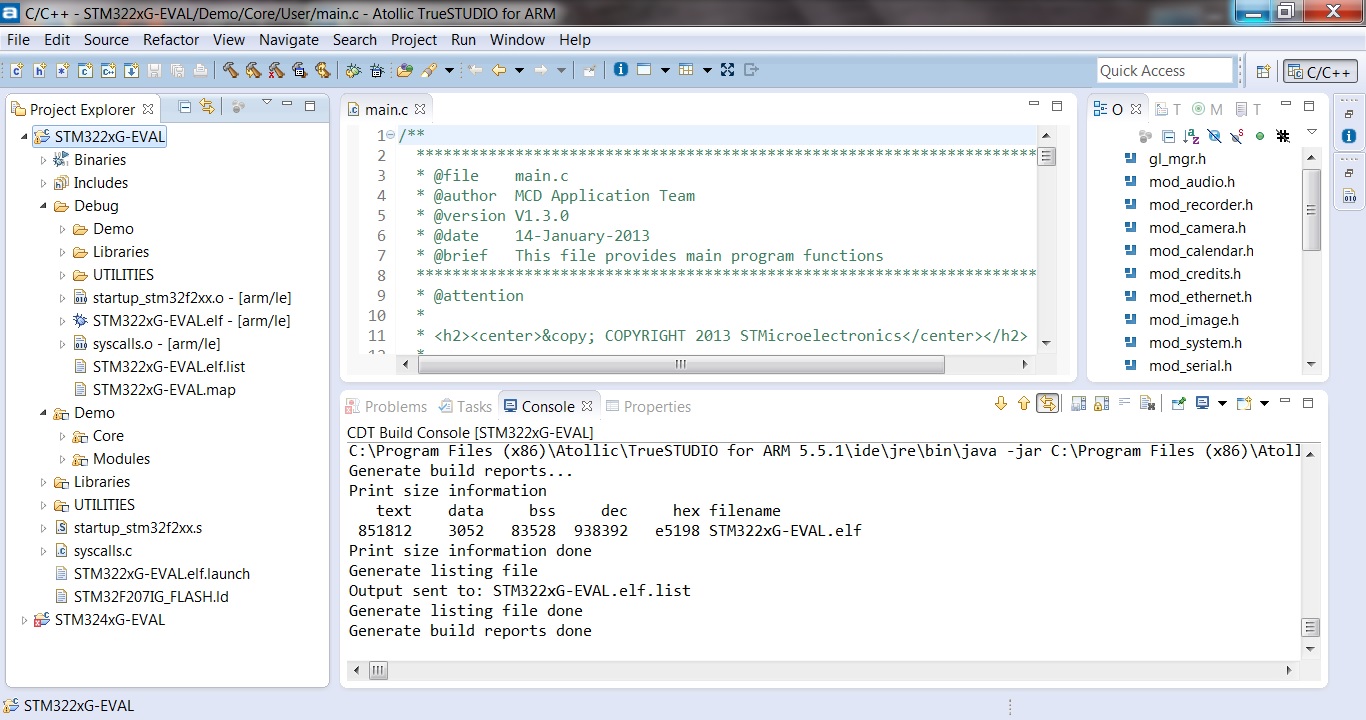This screenshot has width=1366, height=720.
Task: Switch to the Tasks tab
Action: pos(465,406)
